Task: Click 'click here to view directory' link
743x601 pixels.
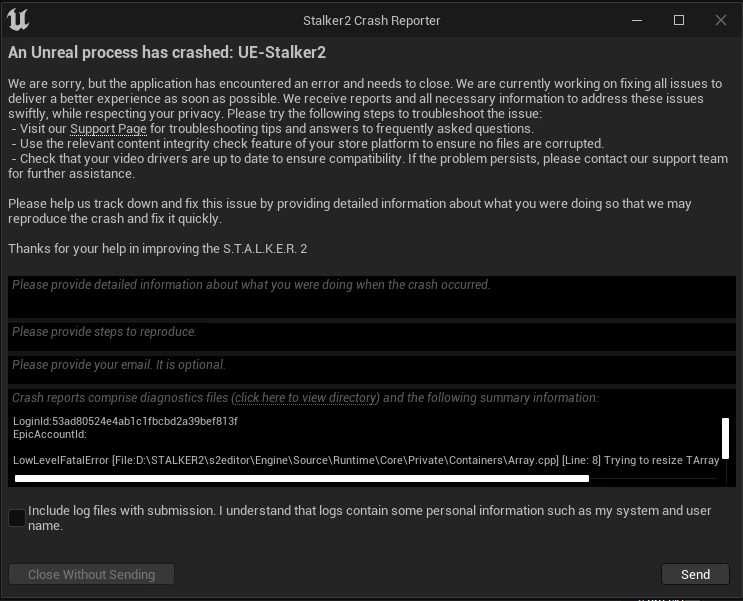Action: pos(305,398)
